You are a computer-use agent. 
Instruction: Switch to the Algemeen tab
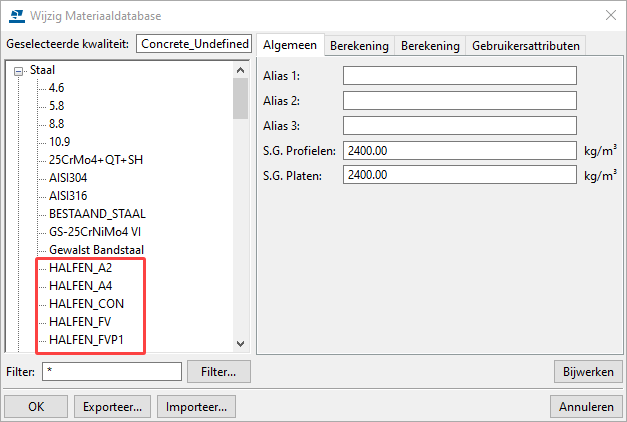click(x=290, y=45)
